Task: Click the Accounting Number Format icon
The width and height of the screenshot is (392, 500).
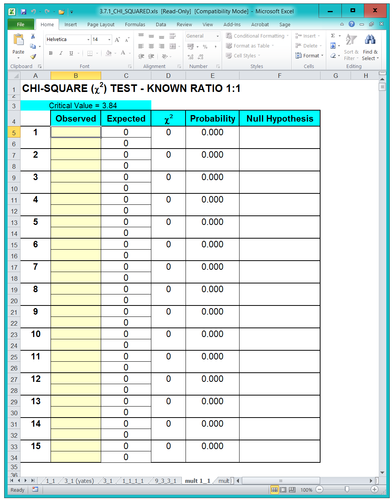Action: (190, 46)
